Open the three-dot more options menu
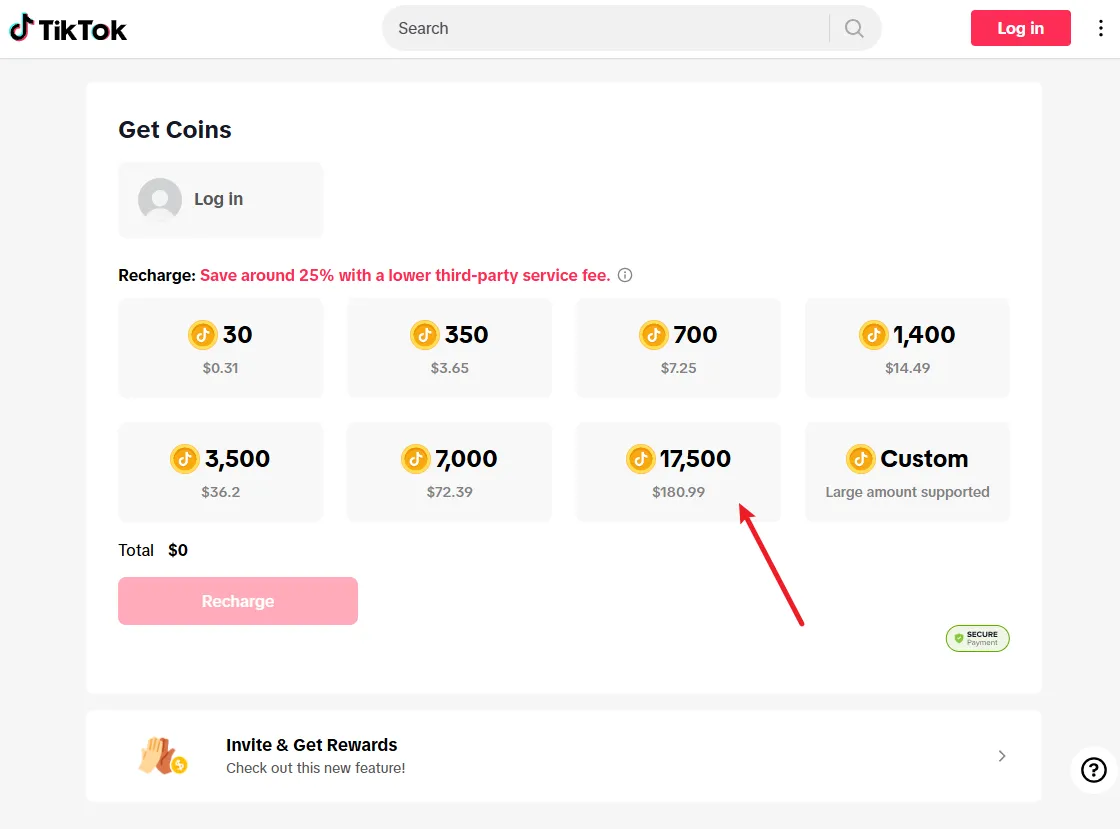This screenshot has height=829, width=1120. pos(1099,28)
